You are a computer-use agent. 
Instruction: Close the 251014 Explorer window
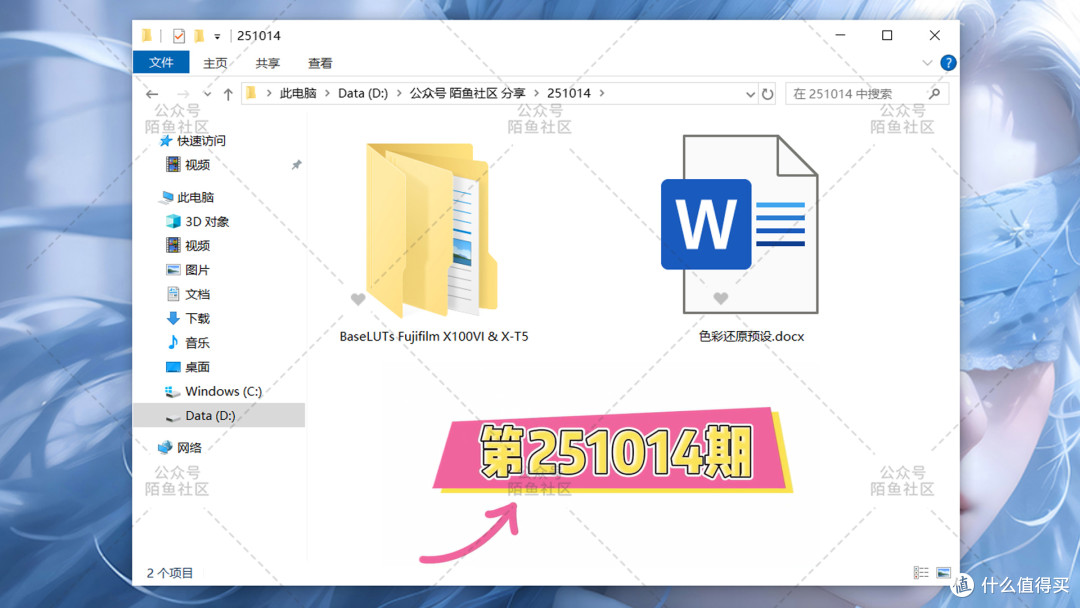point(934,35)
